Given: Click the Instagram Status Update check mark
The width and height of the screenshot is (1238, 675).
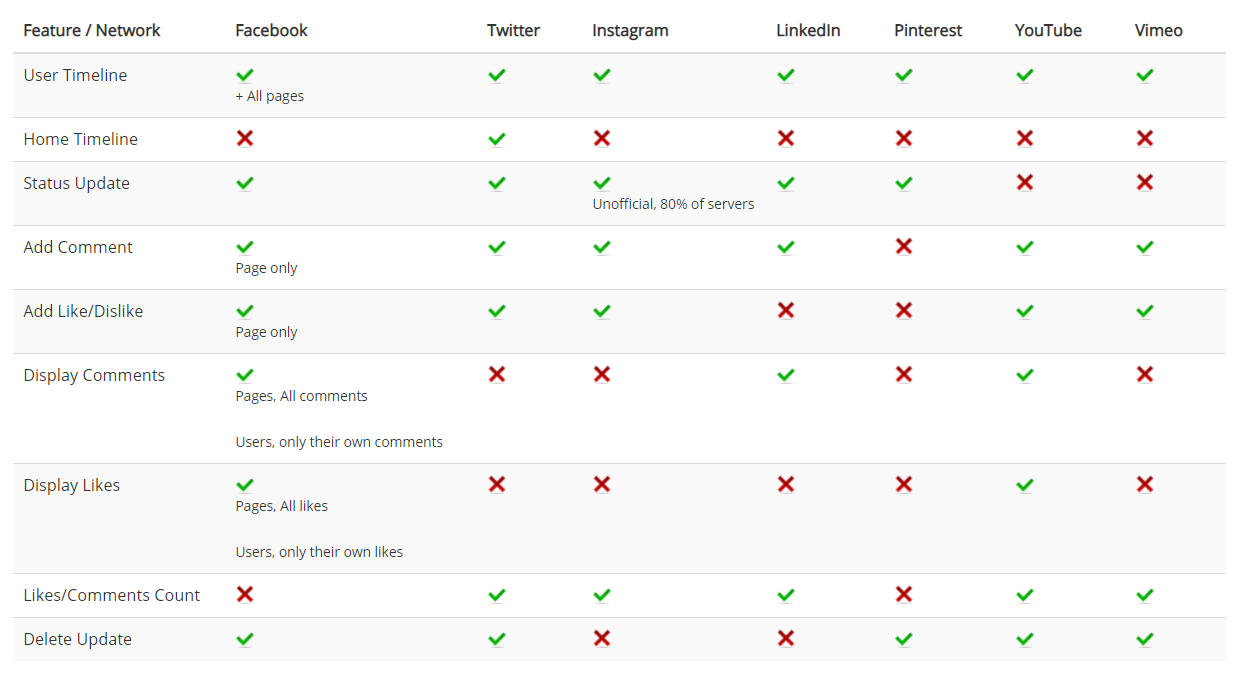Looking at the screenshot, I should [602, 183].
